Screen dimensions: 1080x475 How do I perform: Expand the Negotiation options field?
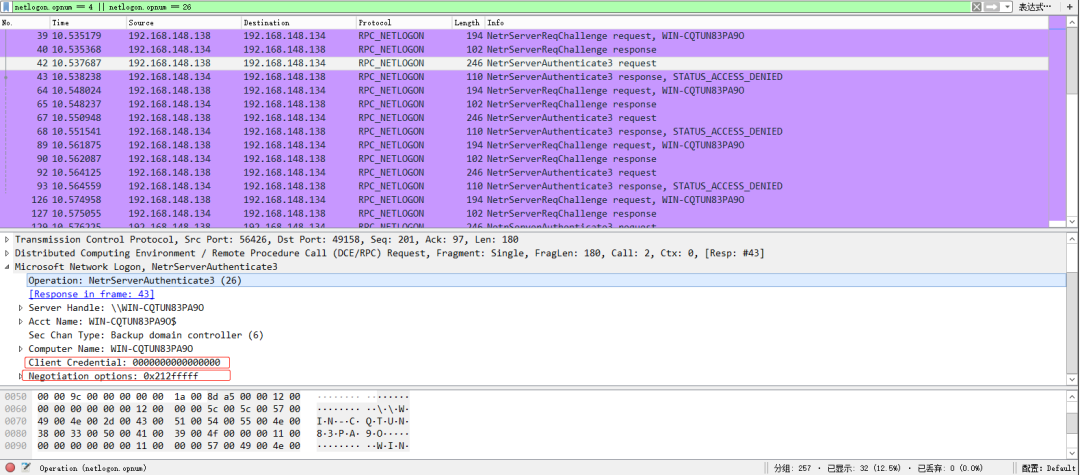click(21, 376)
